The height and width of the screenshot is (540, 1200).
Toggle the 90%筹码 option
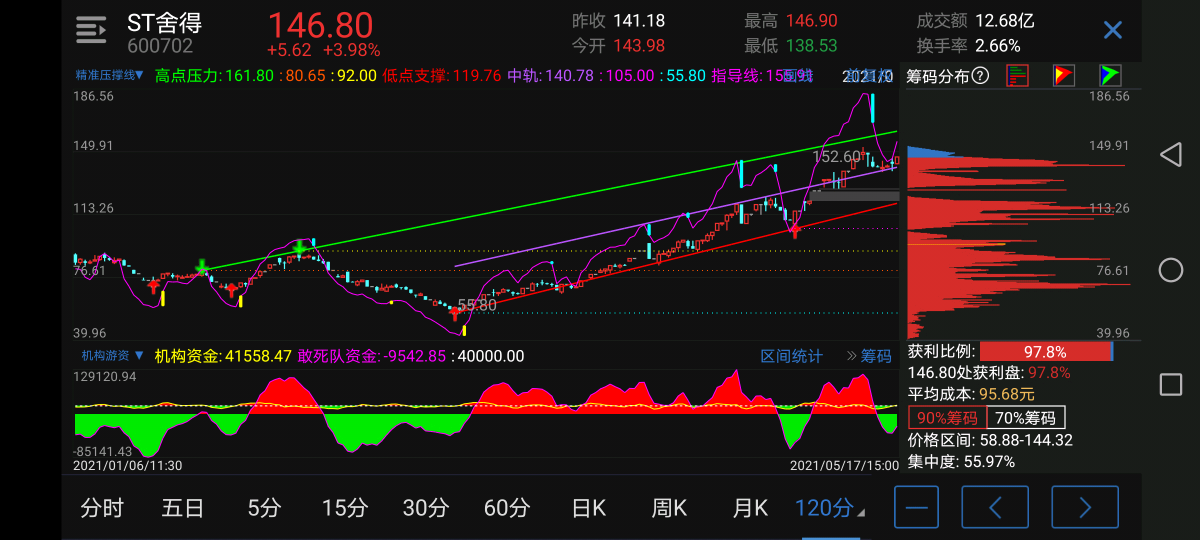(x=946, y=418)
